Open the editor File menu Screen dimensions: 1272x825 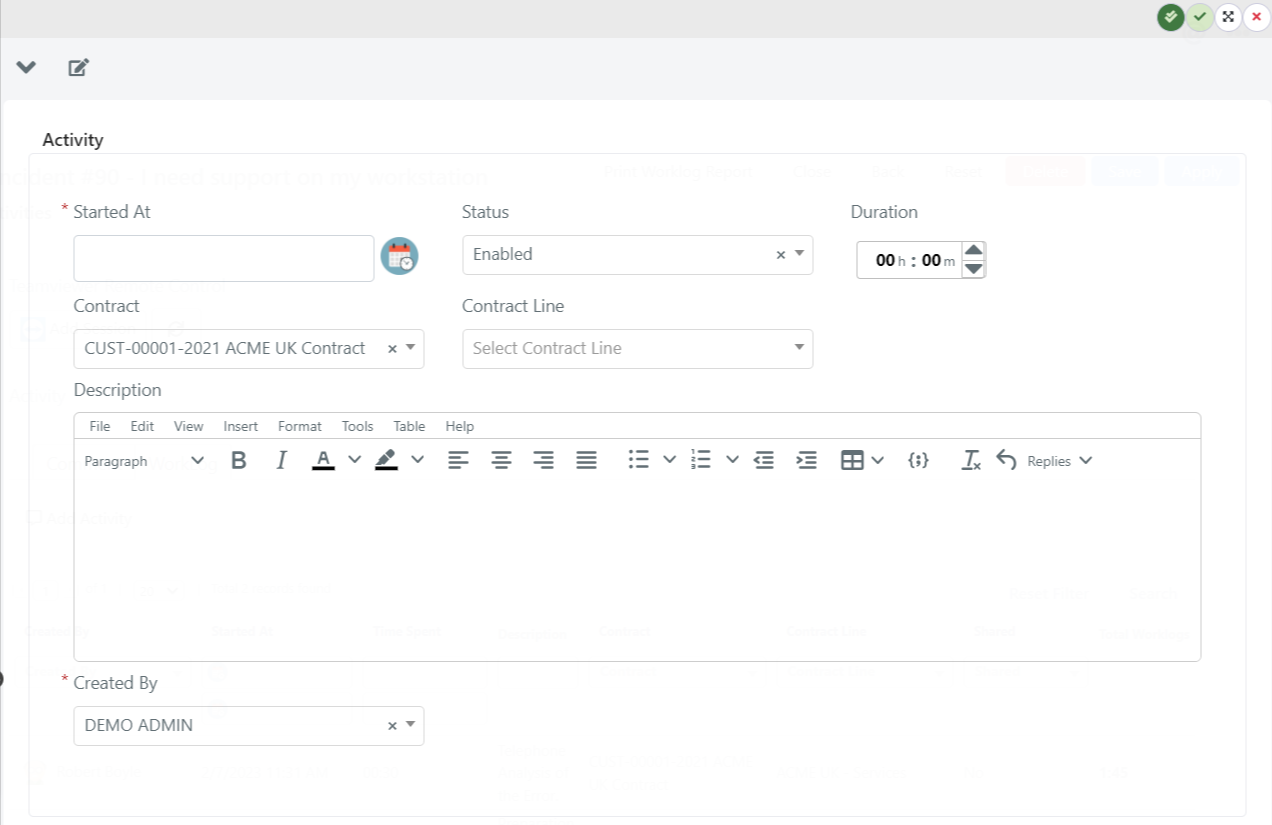[100, 426]
